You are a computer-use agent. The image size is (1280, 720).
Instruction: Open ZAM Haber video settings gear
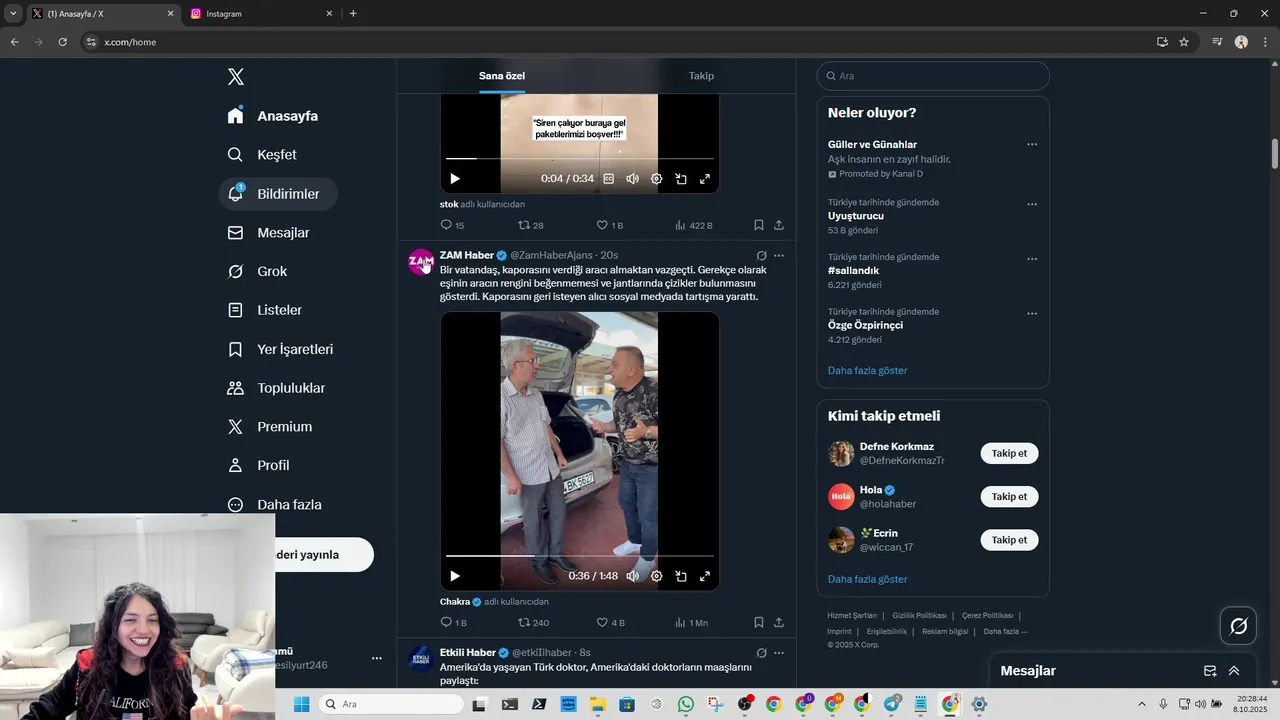tap(657, 576)
